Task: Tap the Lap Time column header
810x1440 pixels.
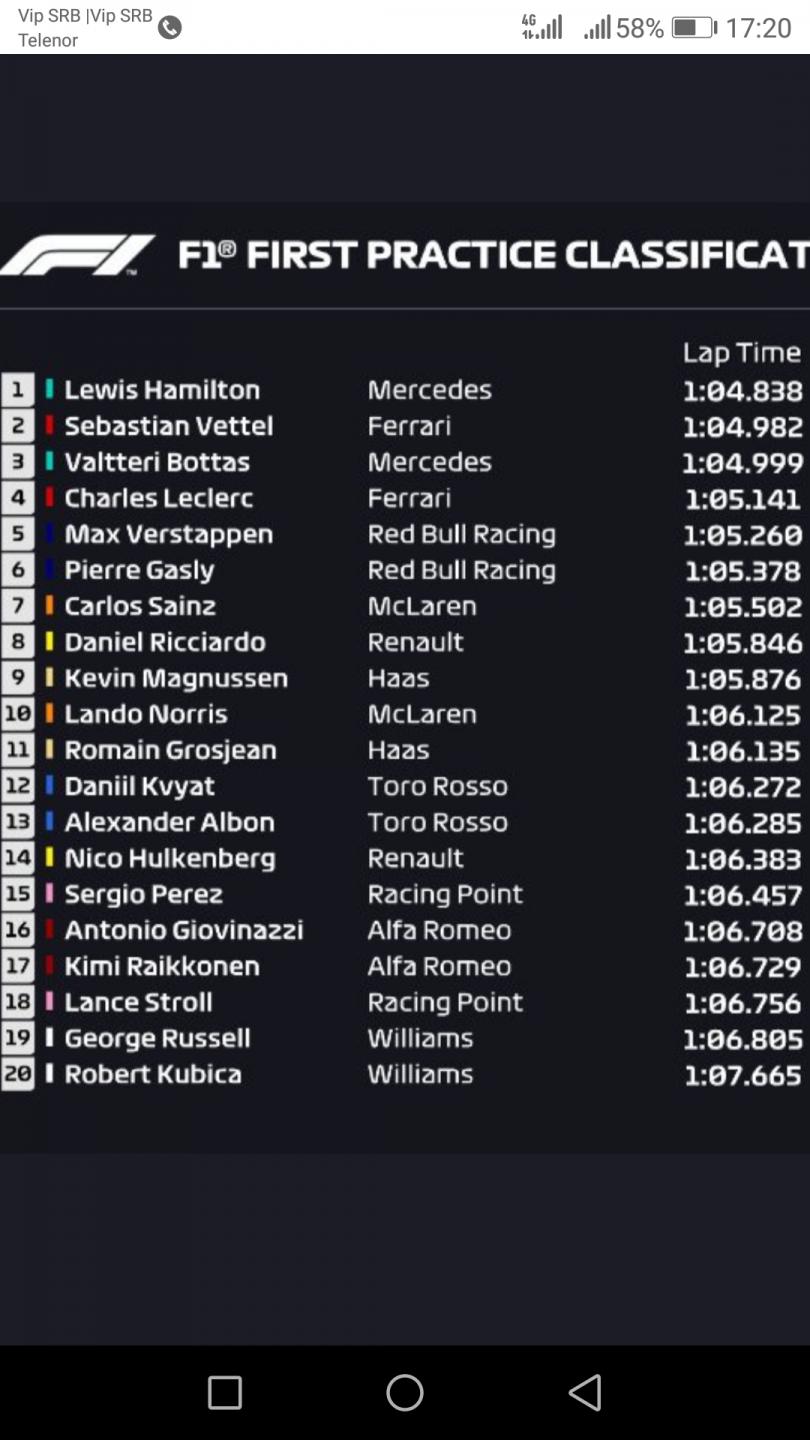Action: click(742, 352)
